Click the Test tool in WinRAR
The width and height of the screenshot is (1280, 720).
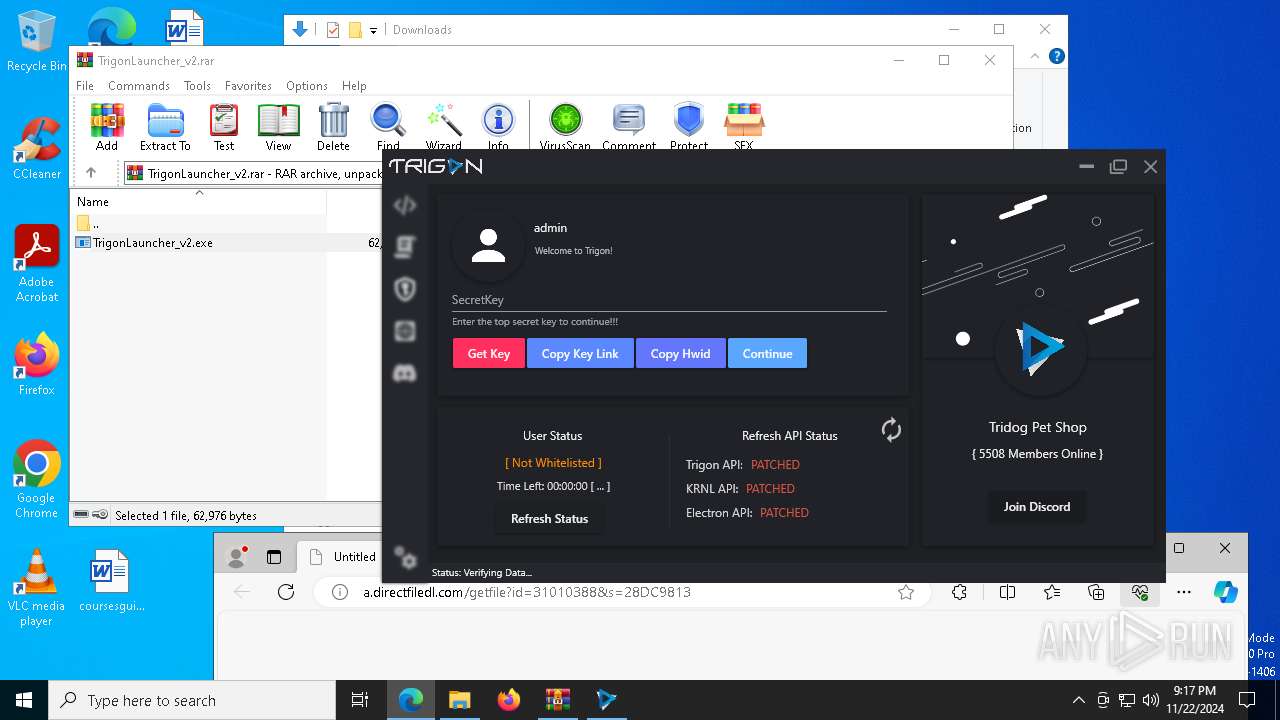(x=224, y=127)
